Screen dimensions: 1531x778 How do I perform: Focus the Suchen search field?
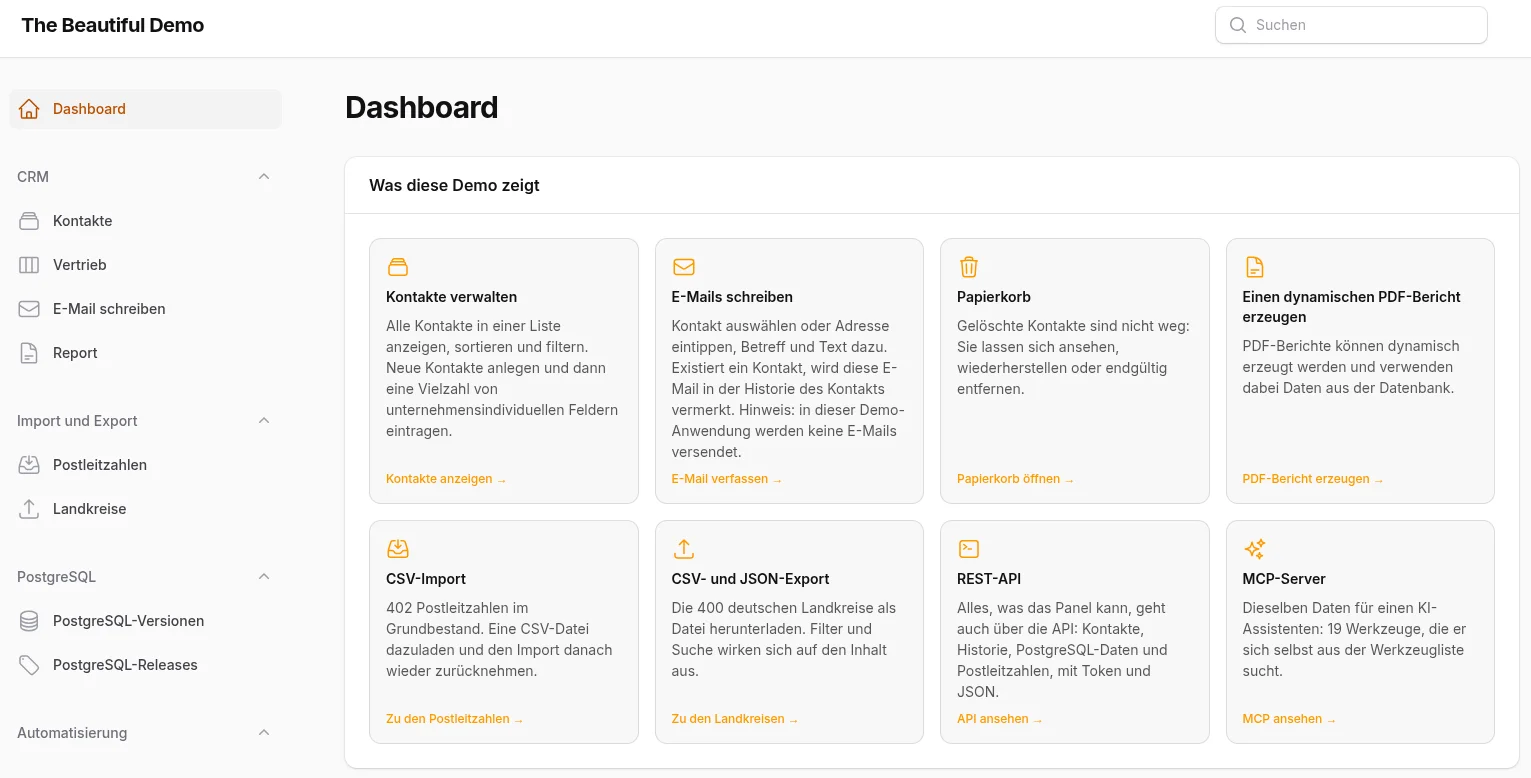(x=1351, y=25)
